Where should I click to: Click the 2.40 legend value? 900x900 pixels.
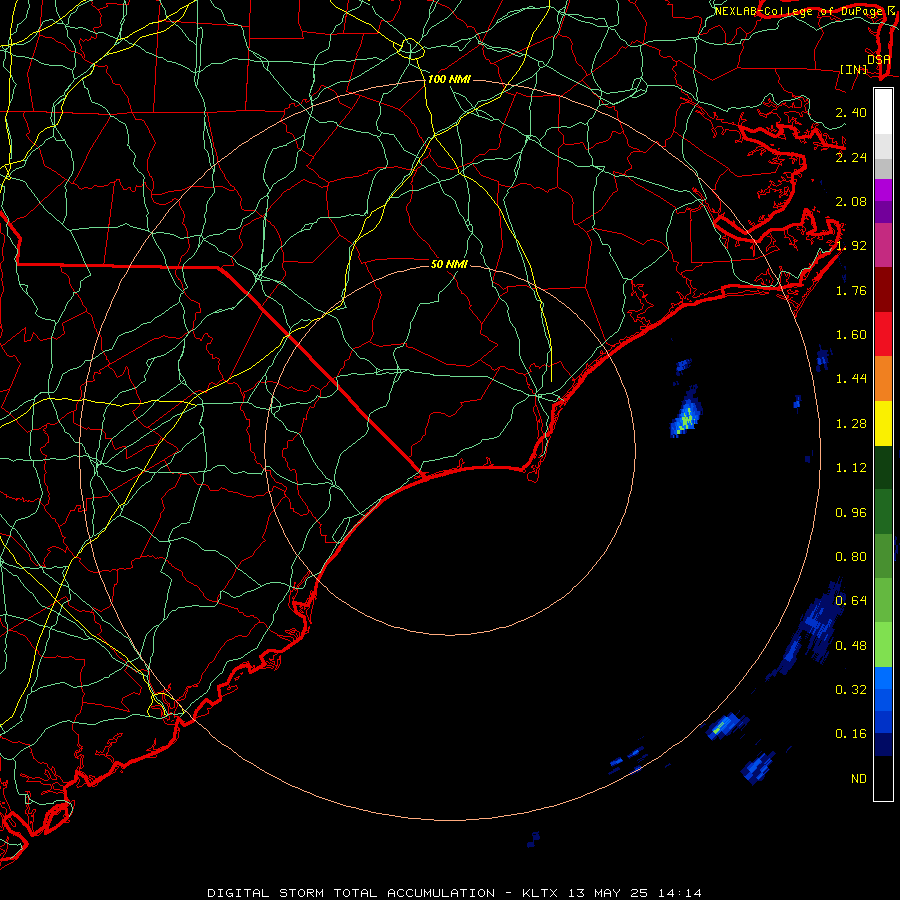pyautogui.click(x=851, y=112)
